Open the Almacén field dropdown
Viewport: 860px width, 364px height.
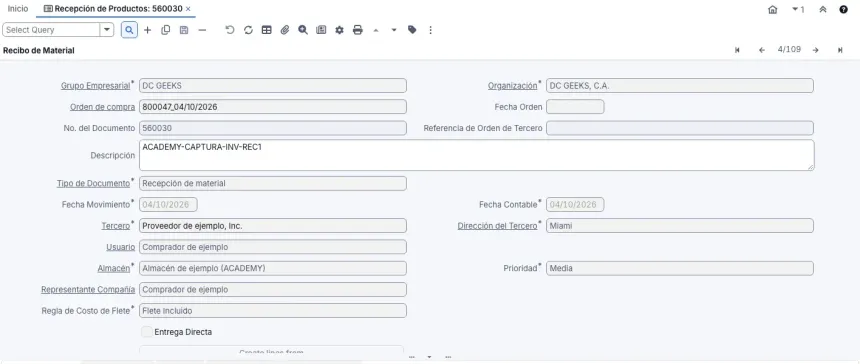273,268
